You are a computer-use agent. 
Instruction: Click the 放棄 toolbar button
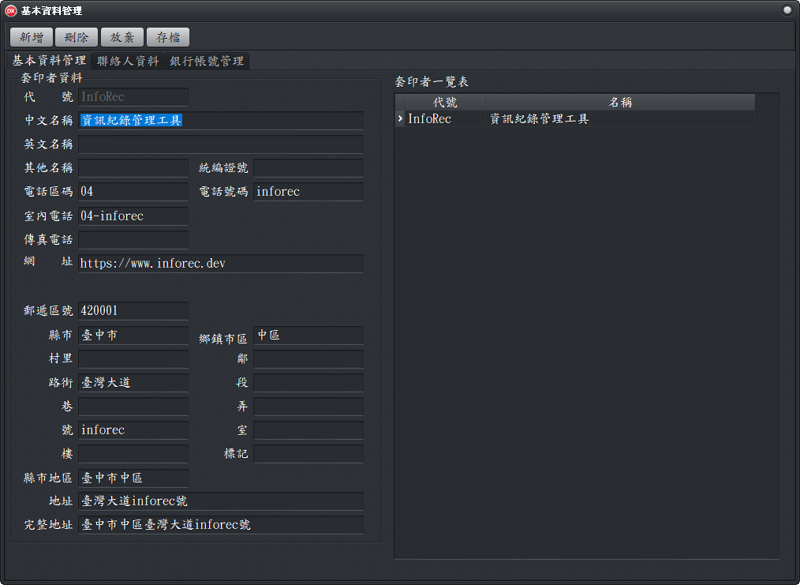coord(123,37)
